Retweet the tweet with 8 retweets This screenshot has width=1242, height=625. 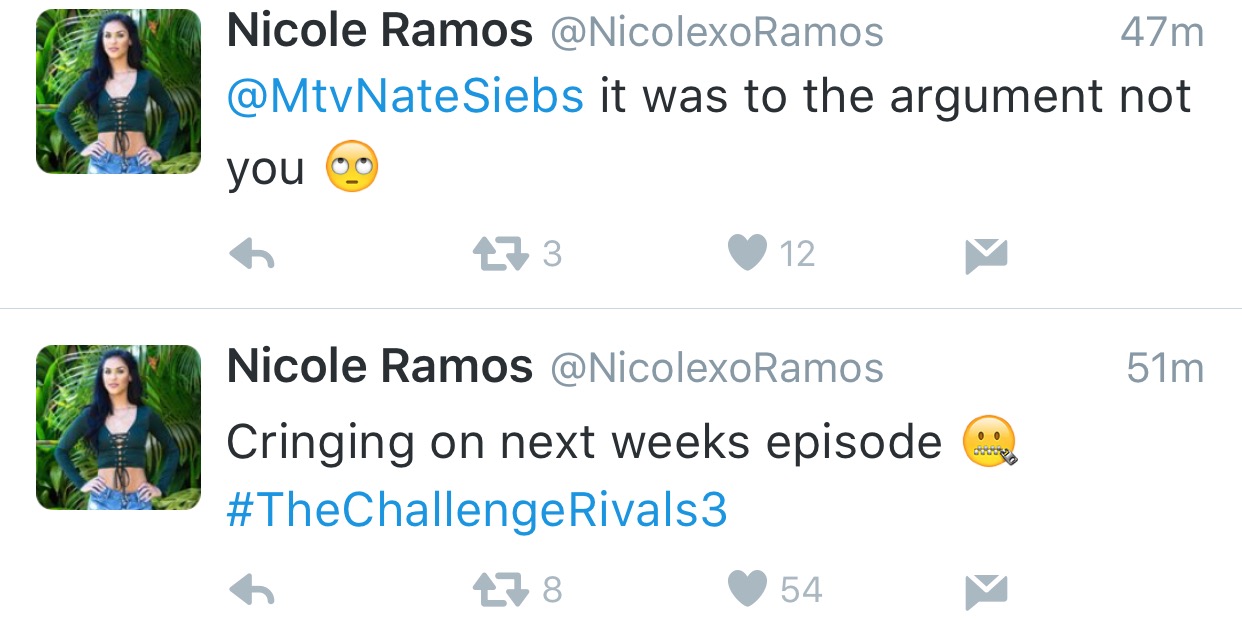point(502,591)
